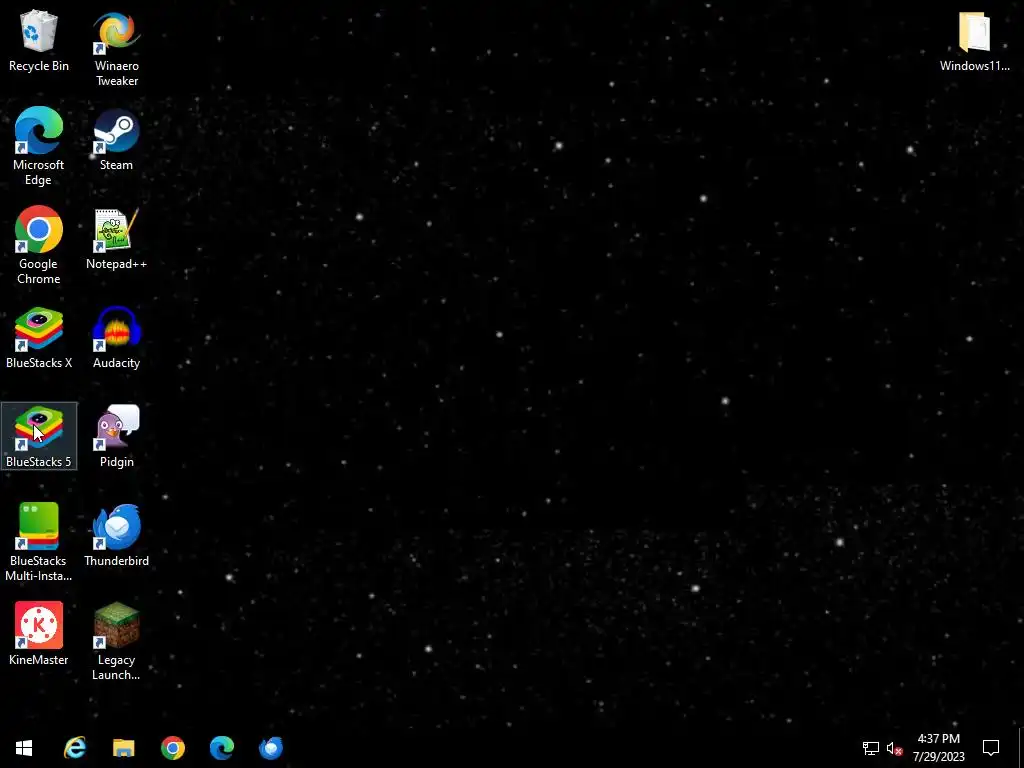
Task: Click the muted volume tray icon
Action: click(894, 748)
